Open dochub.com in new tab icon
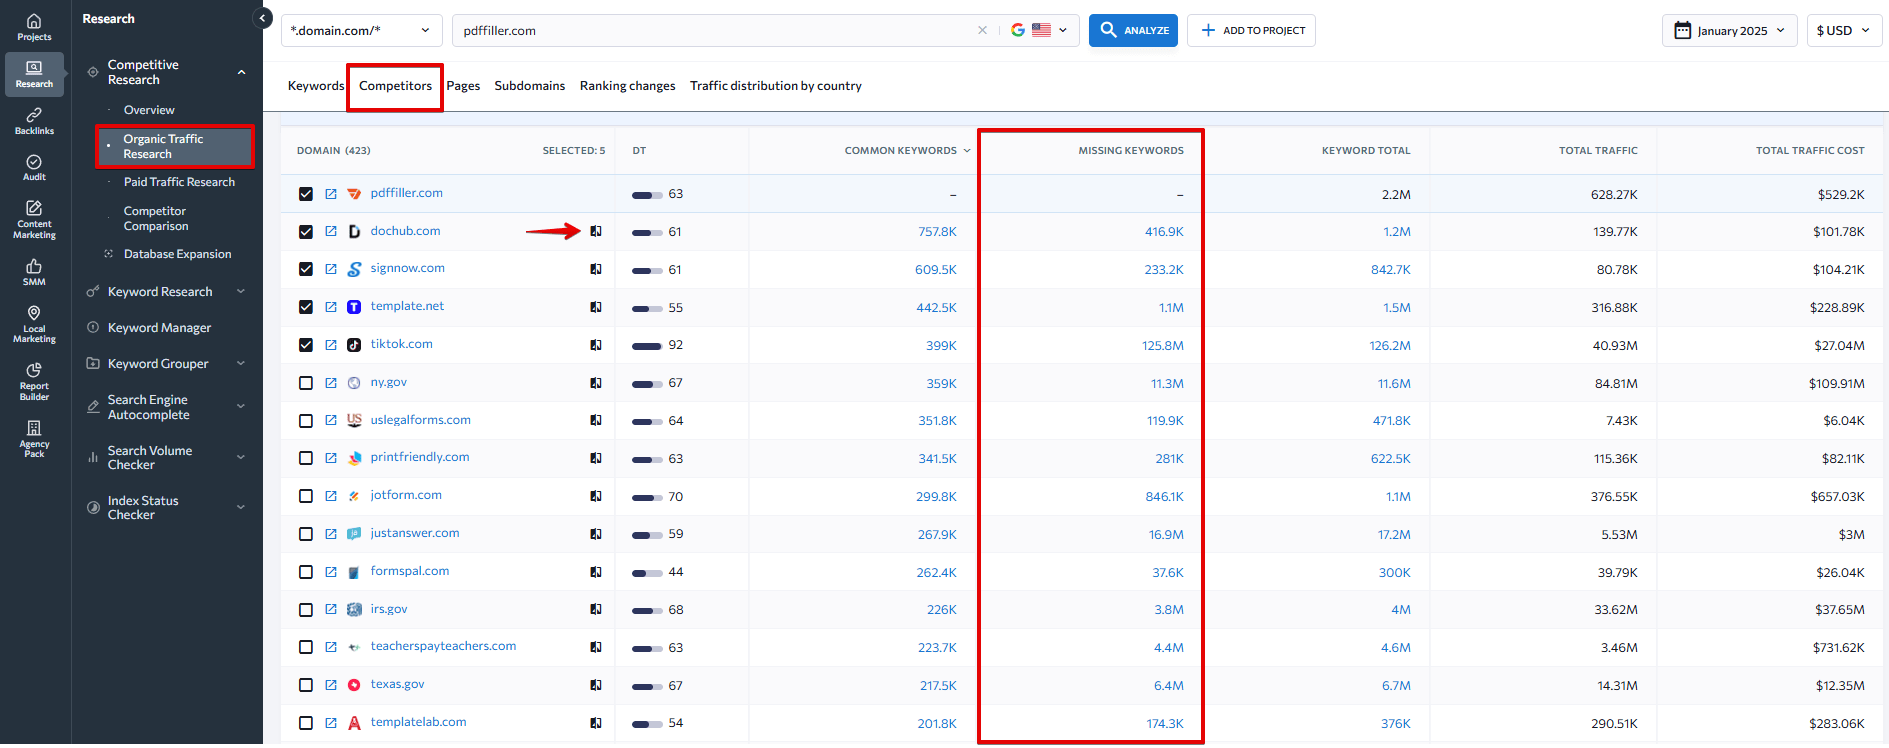The width and height of the screenshot is (1889, 748). pyautogui.click(x=331, y=231)
